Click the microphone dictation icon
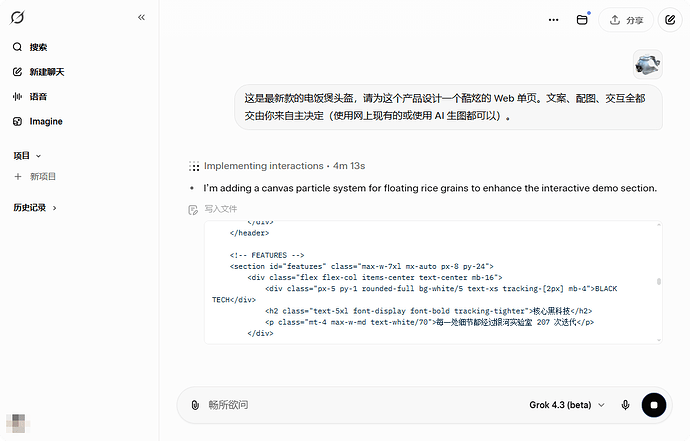Viewport: 690px width, 441px height. [625, 405]
